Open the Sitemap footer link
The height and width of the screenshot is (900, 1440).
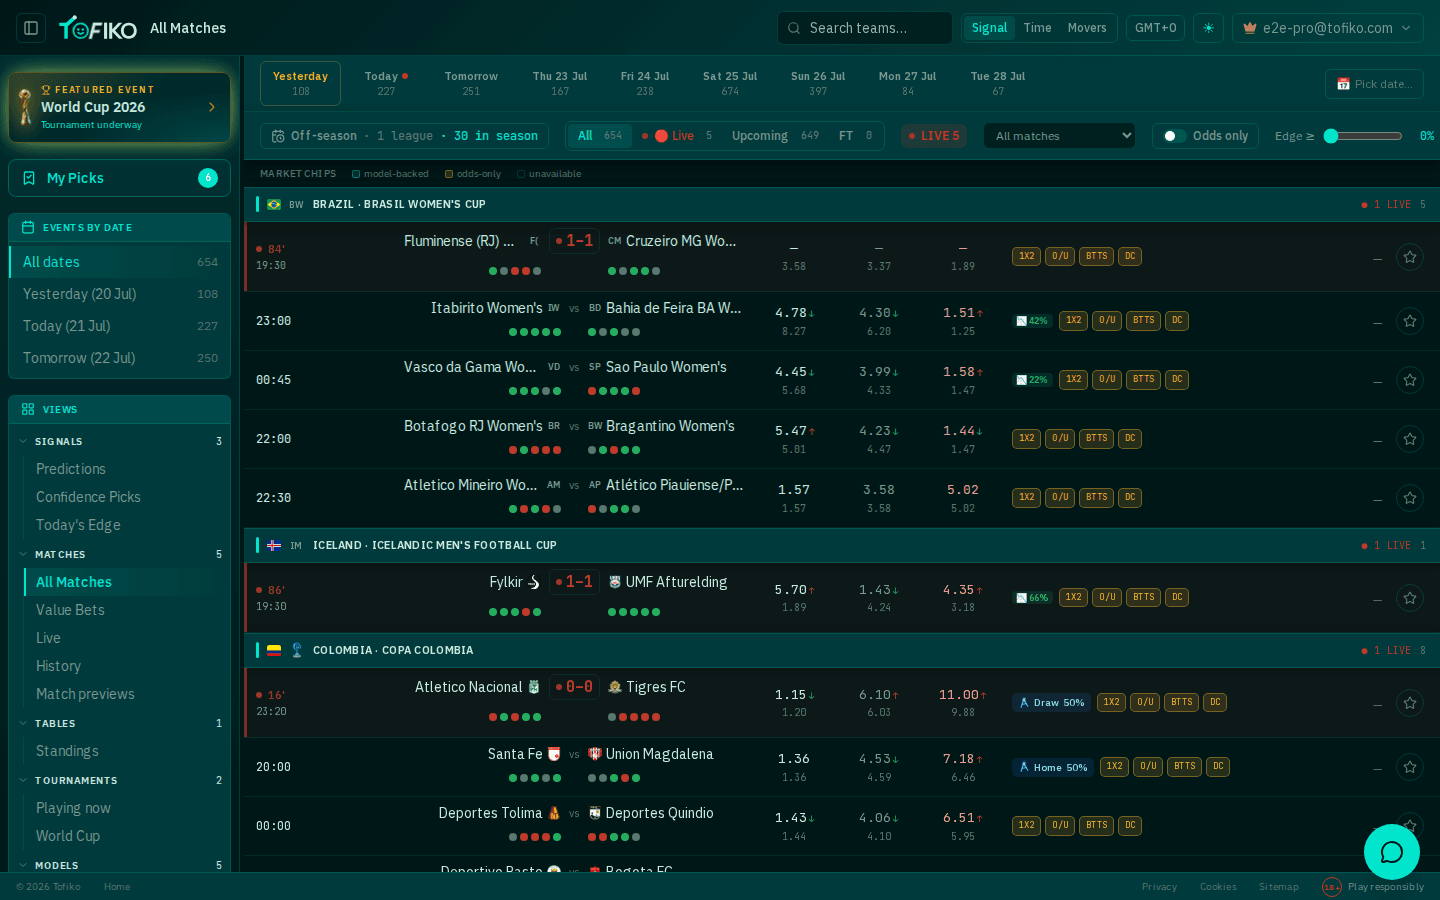tap(1278, 887)
